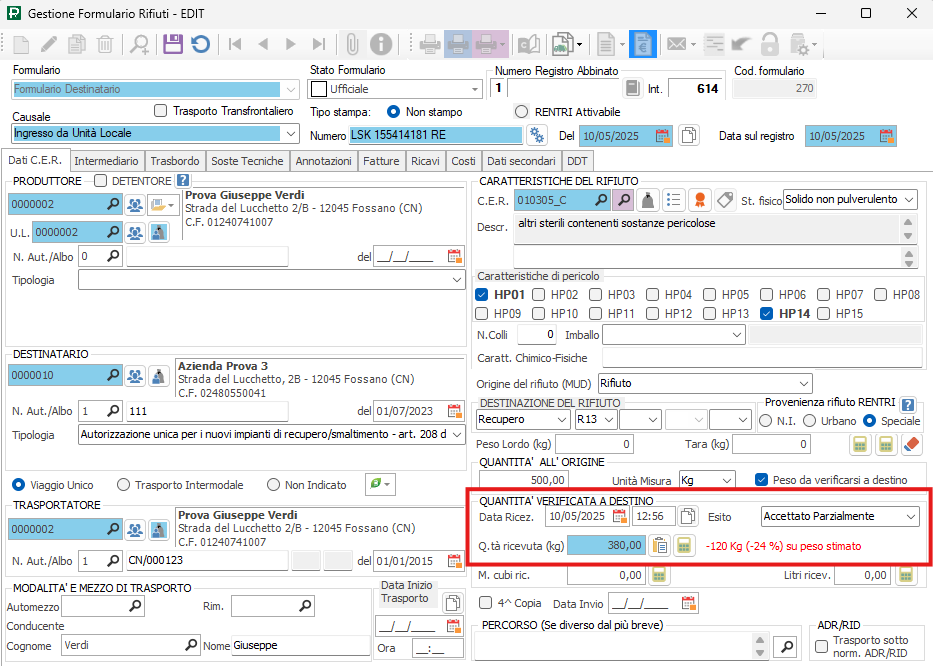This screenshot has width=934, height=666.
Task: Open calendar picker for Data Ricez.
Action: point(619,516)
